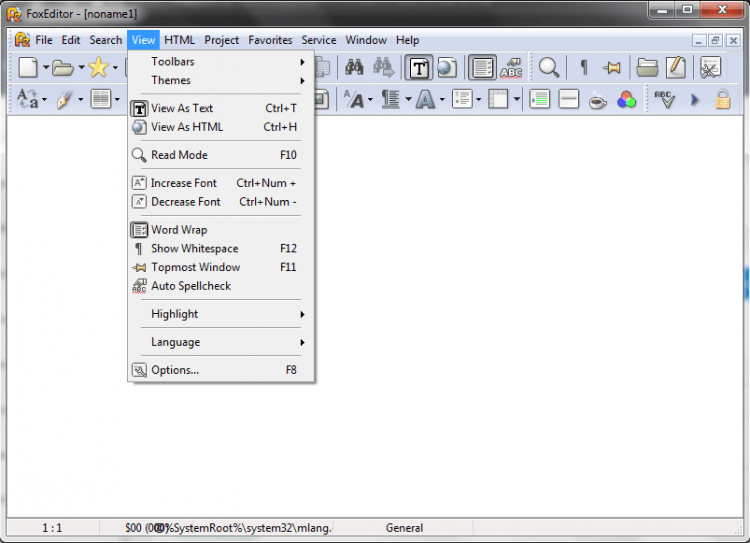The width and height of the screenshot is (750, 543).
Task: Click the ABC checkmark spell check icon
Action: (664, 99)
